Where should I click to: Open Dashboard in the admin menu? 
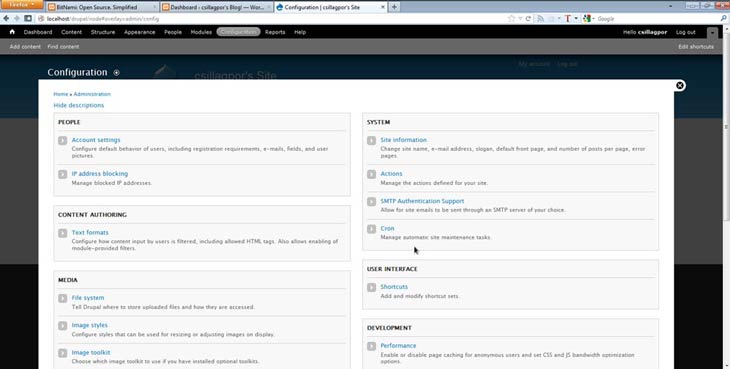[38, 32]
